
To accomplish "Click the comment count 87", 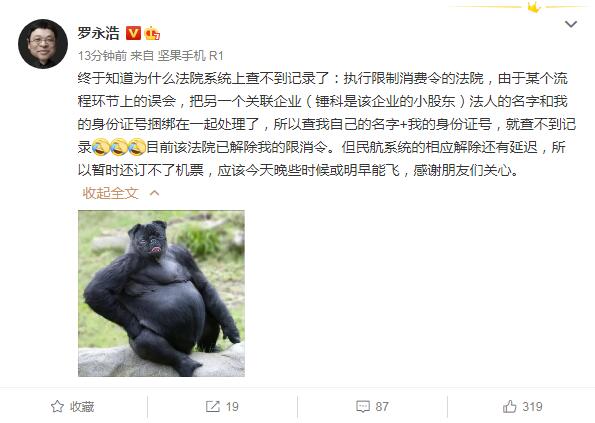I will pos(382,406).
